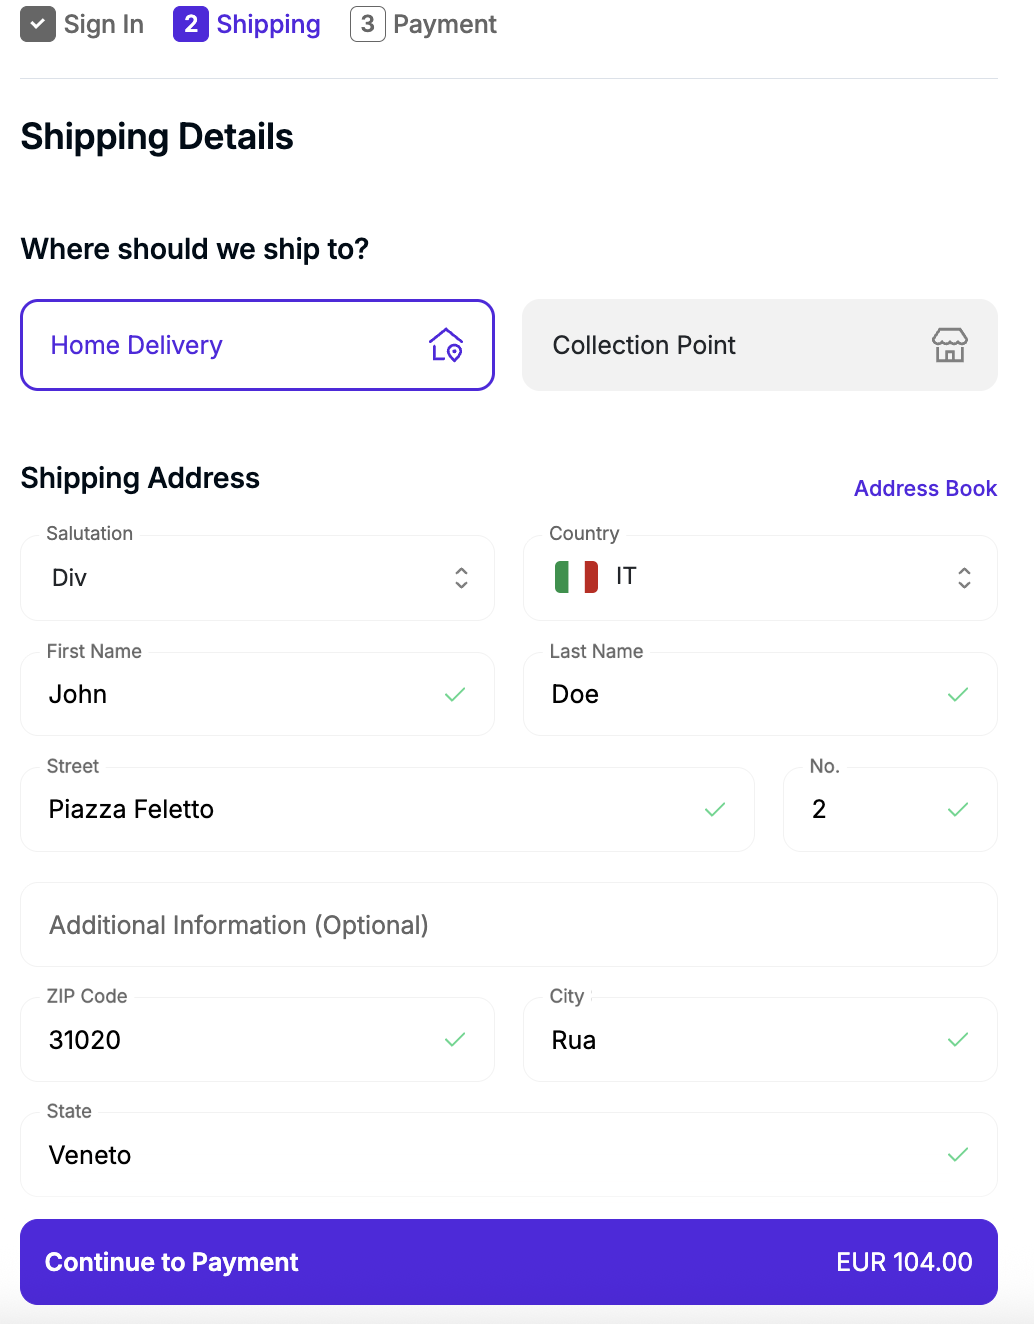Open the Address Book link
The image size is (1034, 1324).
(925, 488)
